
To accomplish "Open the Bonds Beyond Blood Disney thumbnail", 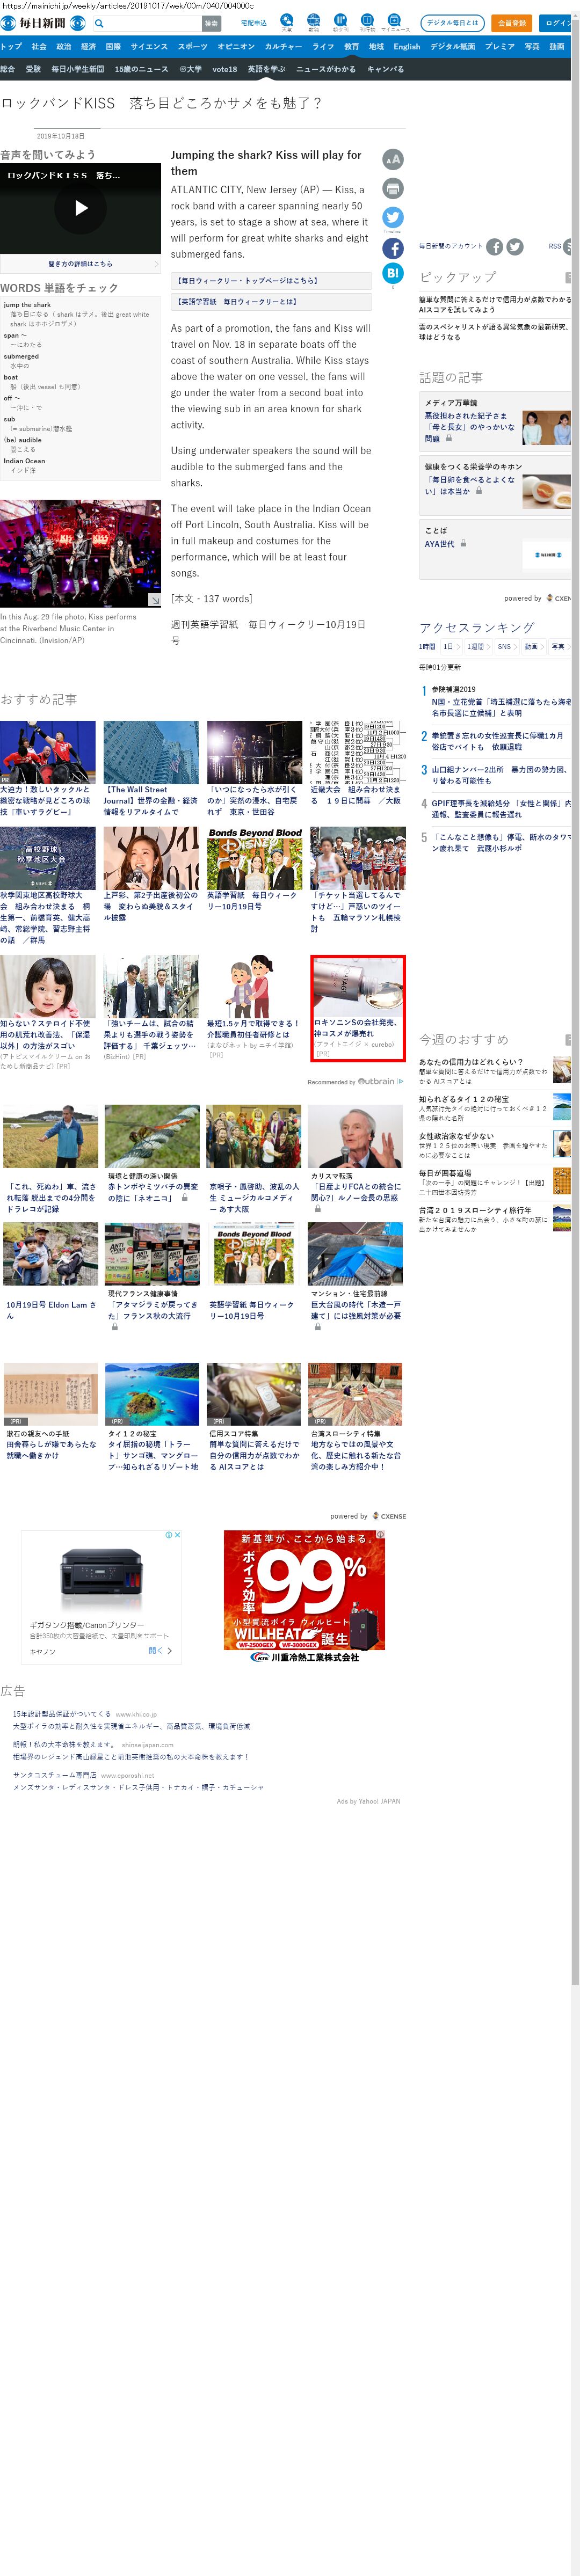I will click(x=255, y=858).
